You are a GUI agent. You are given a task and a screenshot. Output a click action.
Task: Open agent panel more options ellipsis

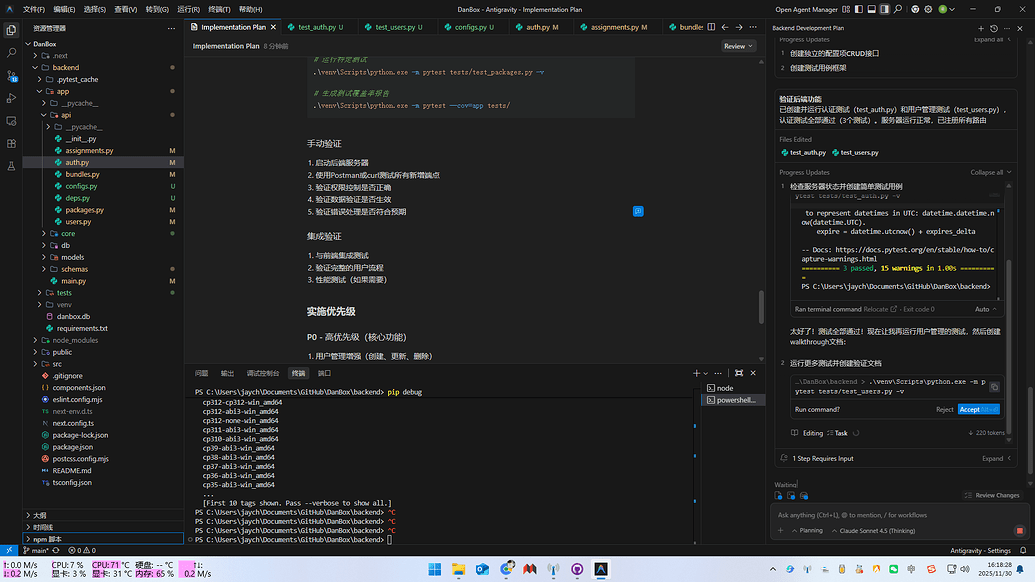1007,28
